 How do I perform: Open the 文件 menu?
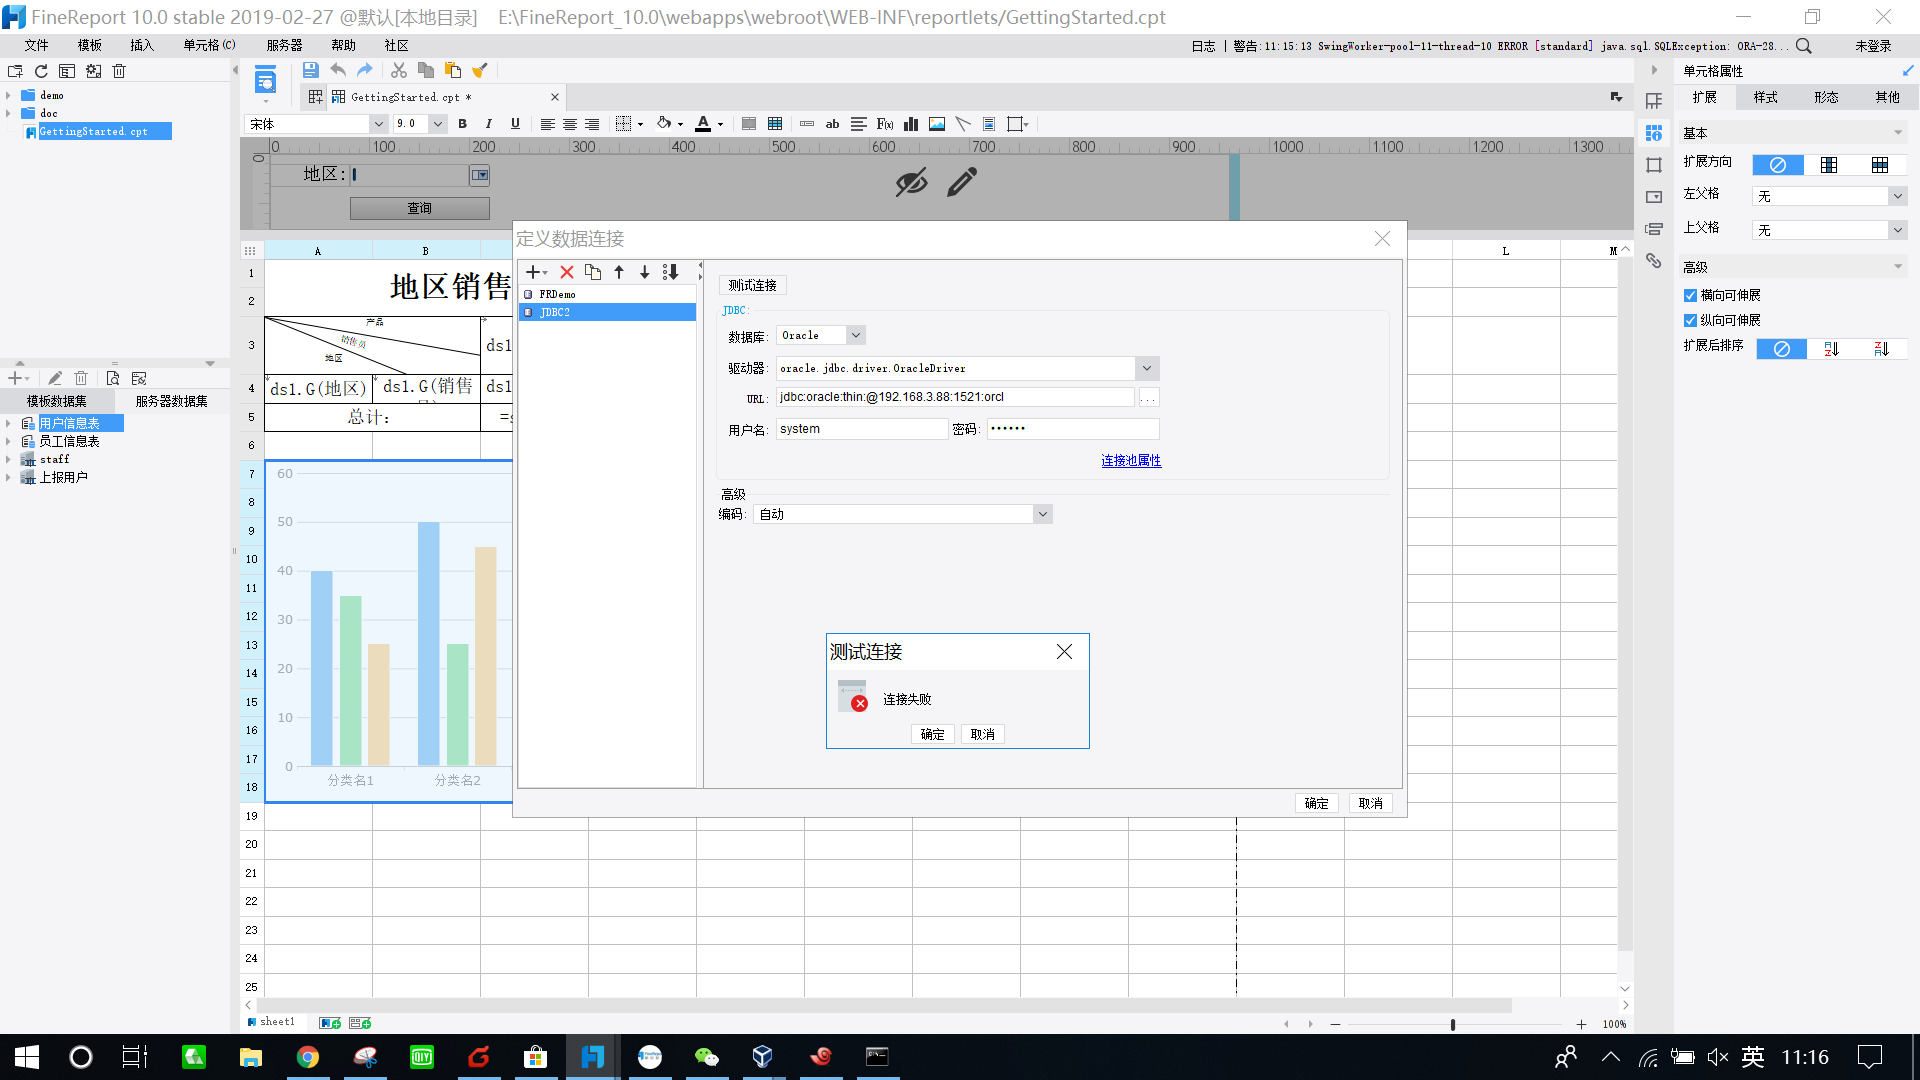(x=37, y=45)
